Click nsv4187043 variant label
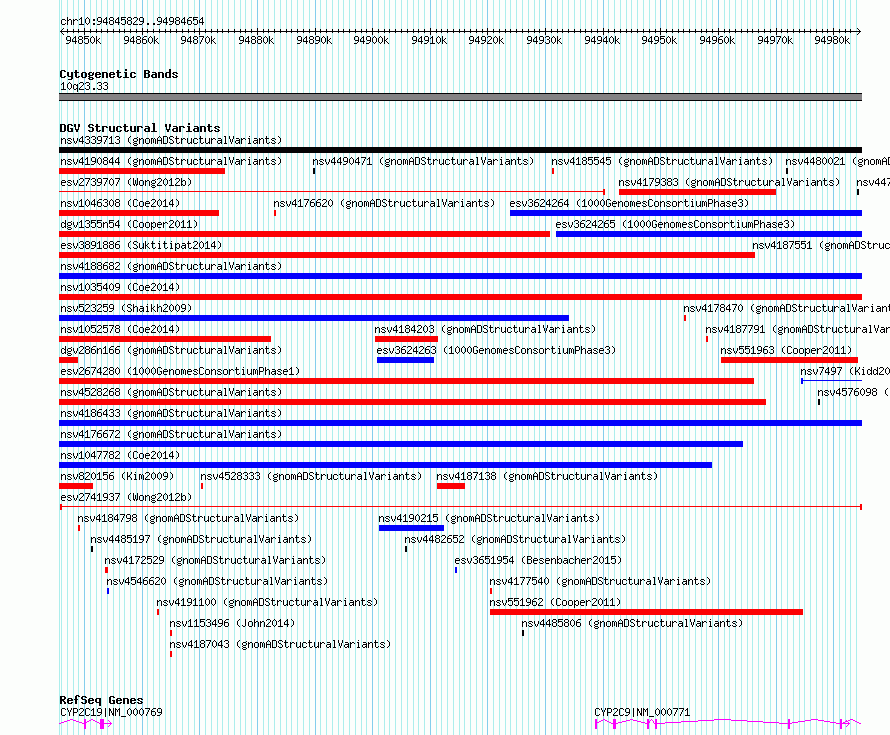The height and width of the screenshot is (735, 890). (280, 644)
